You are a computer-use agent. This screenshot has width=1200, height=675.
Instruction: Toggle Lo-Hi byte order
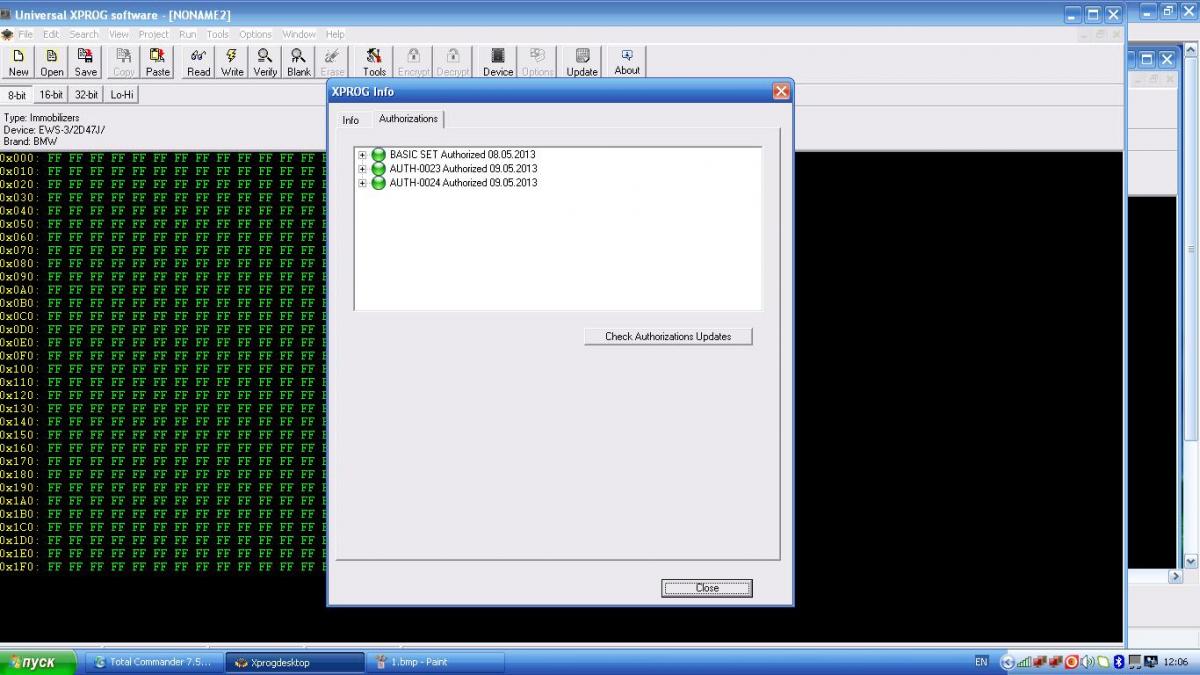click(122, 95)
